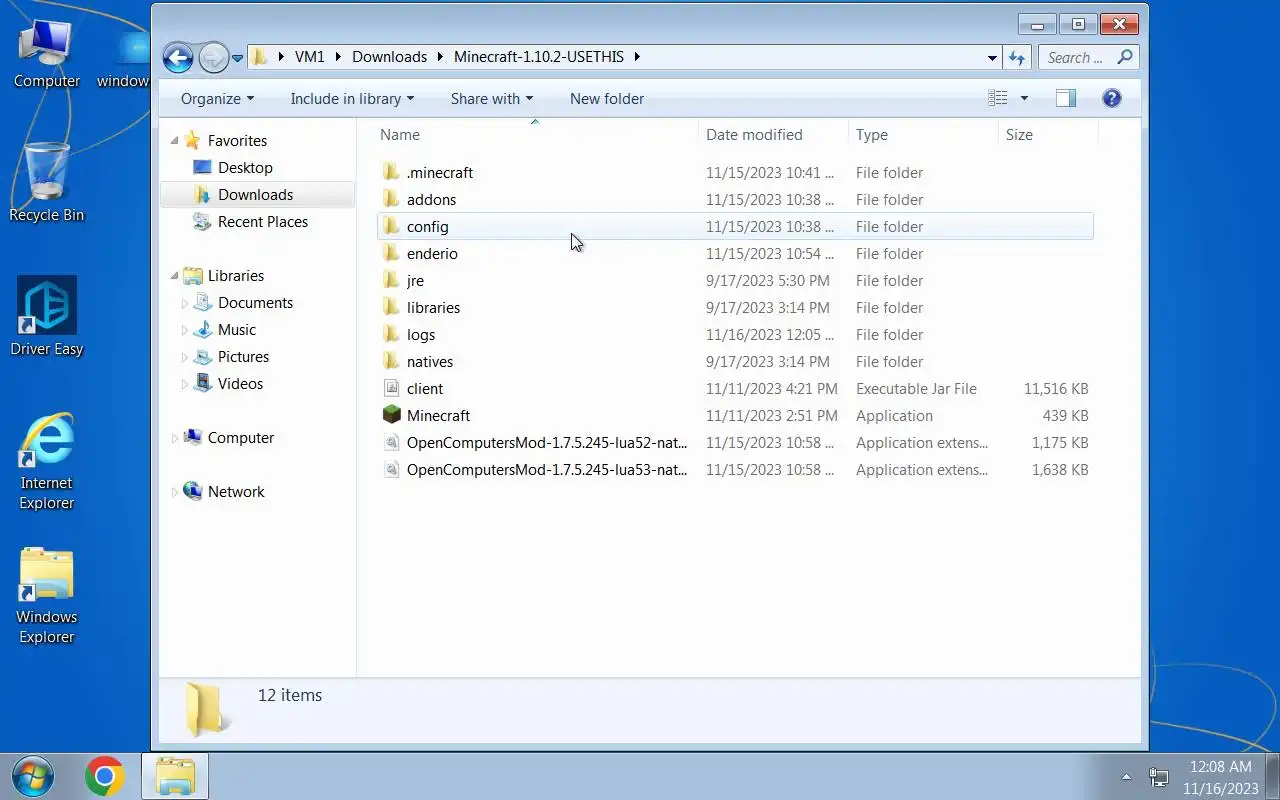Select Downloads under Favorites
The image size is (1280, 800).
pyautogui.click(x=255, y=194)
